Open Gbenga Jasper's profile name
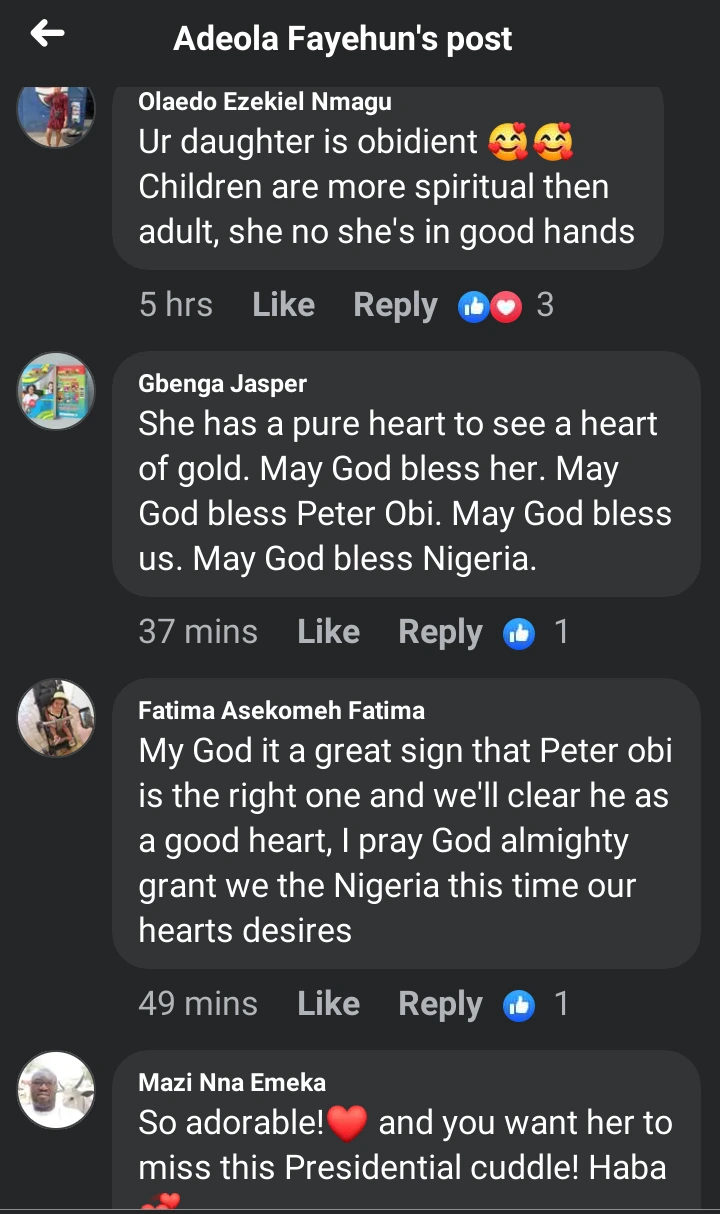This screenshot has width=720, height=1214. (x=222, y=383)
